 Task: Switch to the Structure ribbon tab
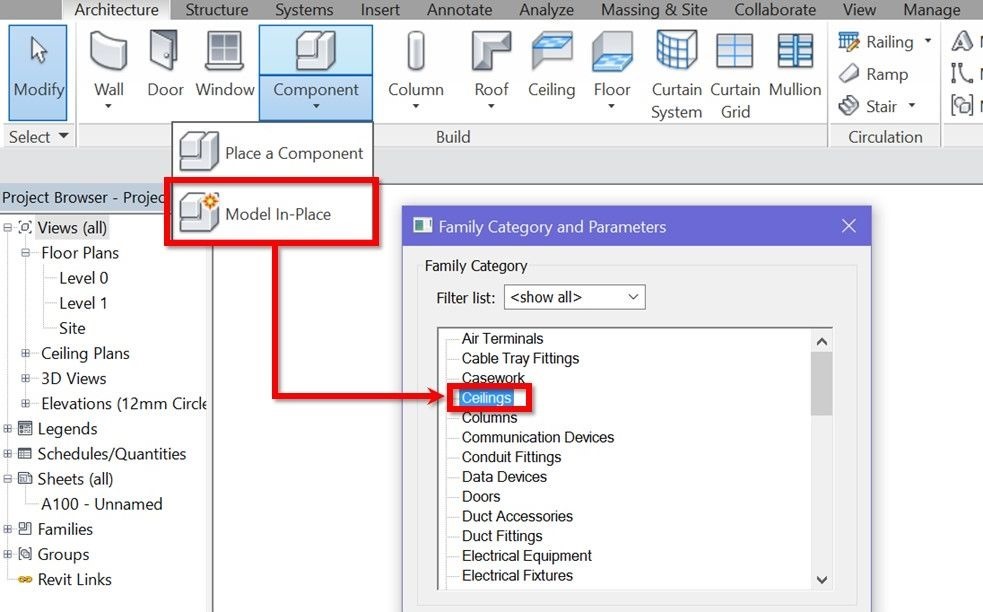(216, 9)
